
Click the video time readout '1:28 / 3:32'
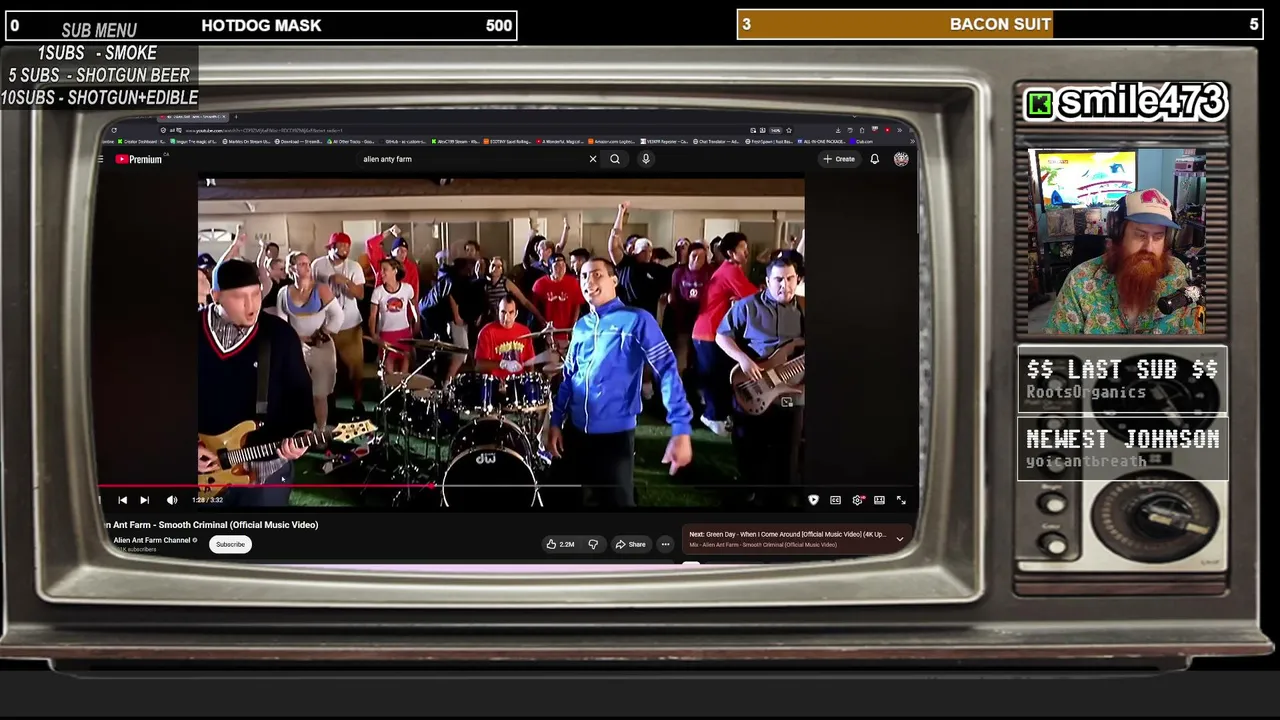tap(207, 500)
